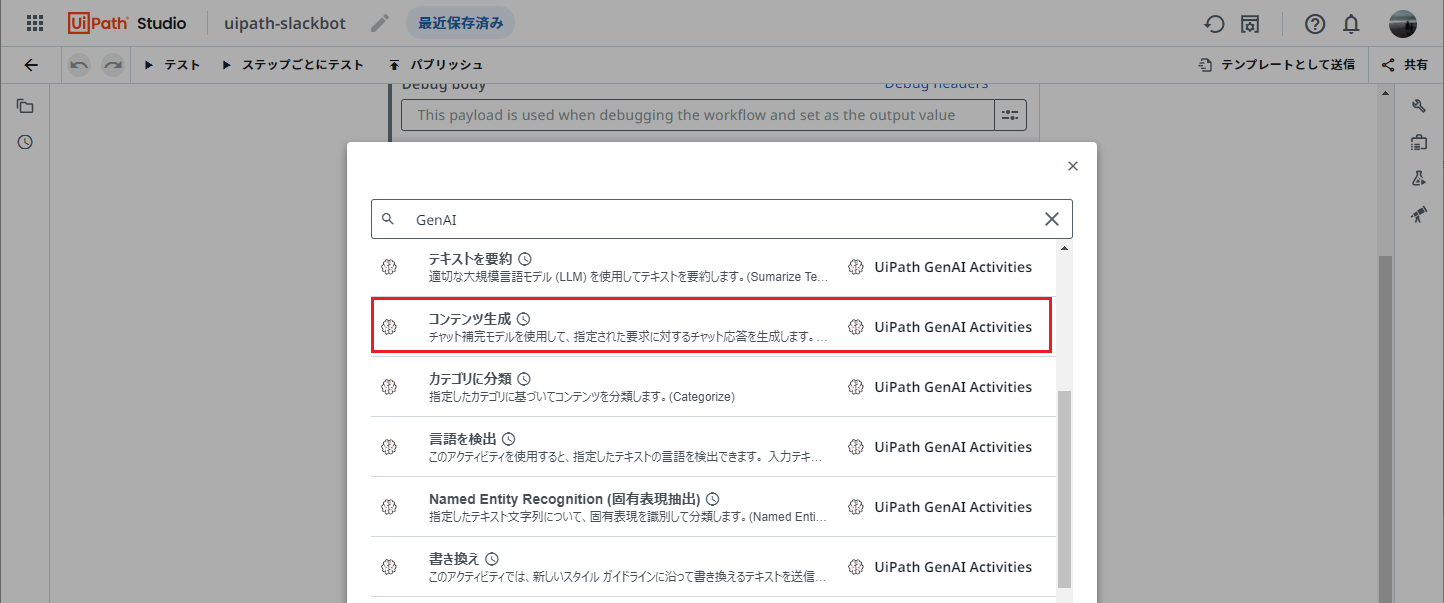Screen dimensions: 1444x603
Task: Click the Debug headers link
Action: [x=936, y=85]
